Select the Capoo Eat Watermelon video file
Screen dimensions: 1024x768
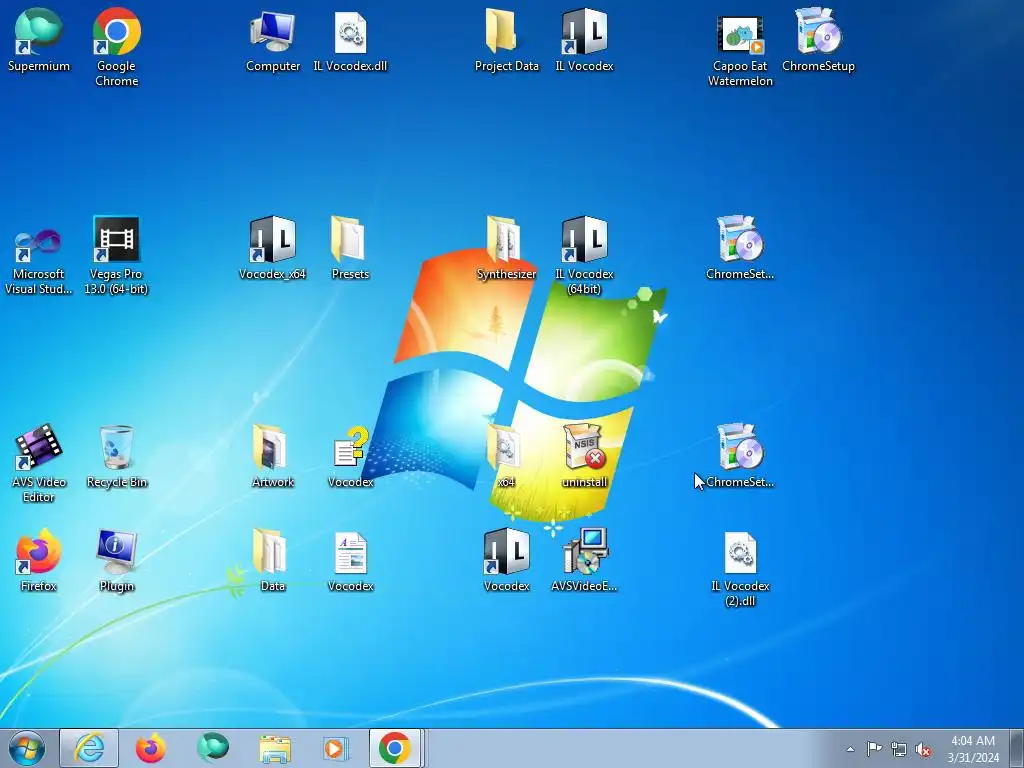click(x=740, y=49)
